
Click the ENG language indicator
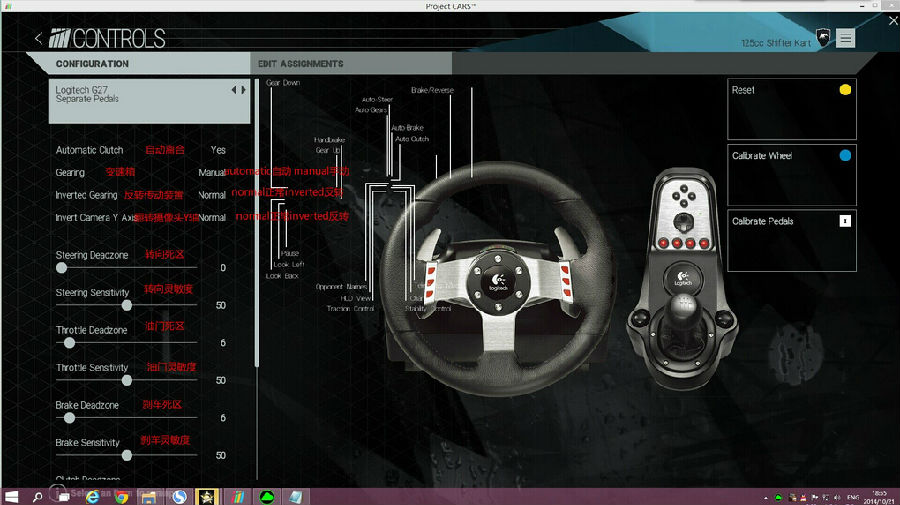pos(853,498)
